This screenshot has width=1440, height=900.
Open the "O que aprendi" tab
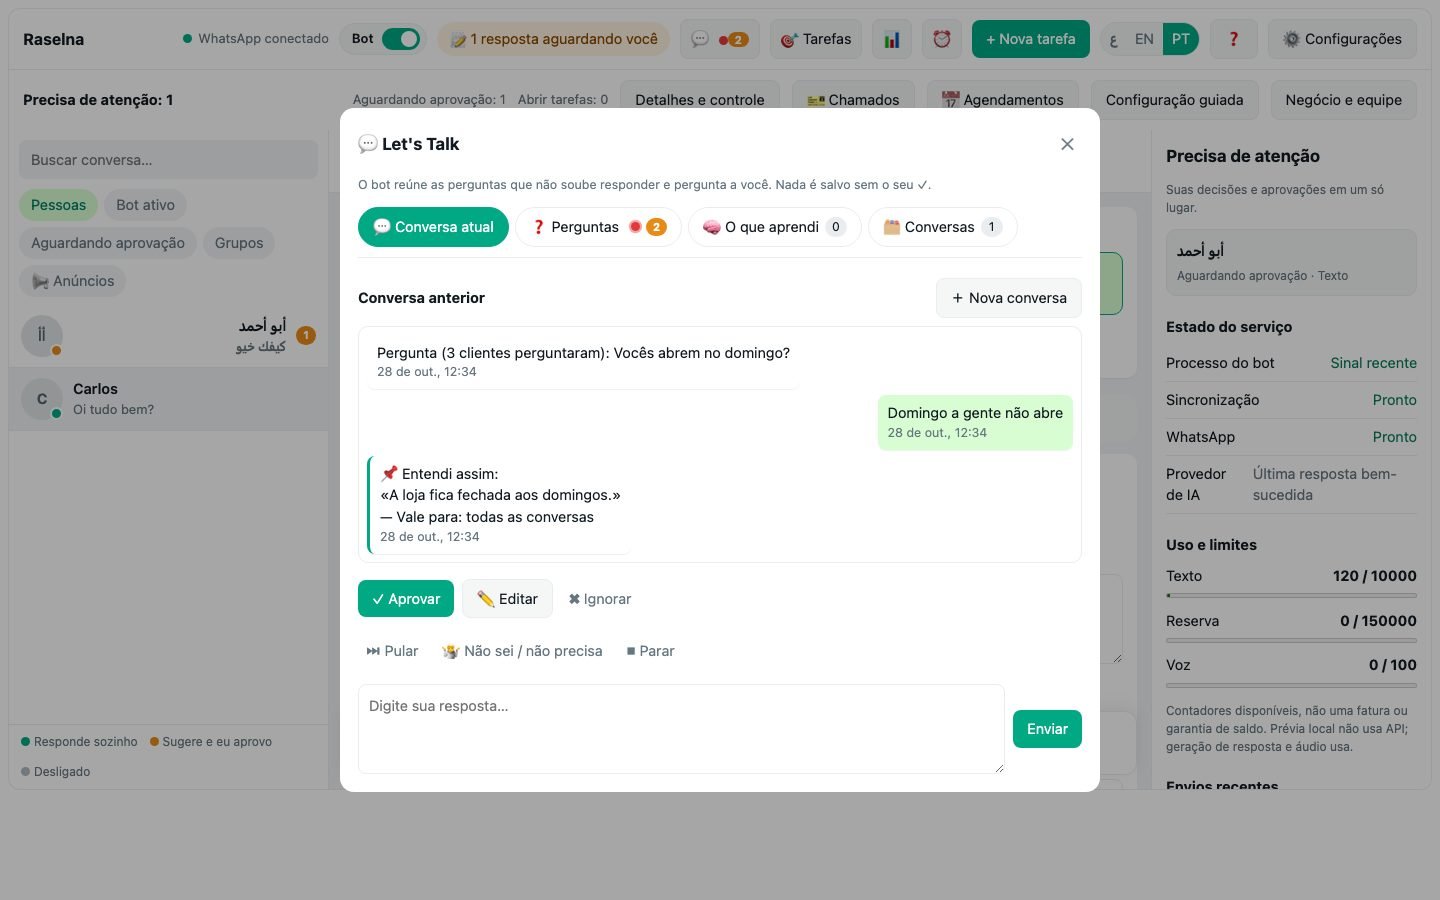[775, 227]
